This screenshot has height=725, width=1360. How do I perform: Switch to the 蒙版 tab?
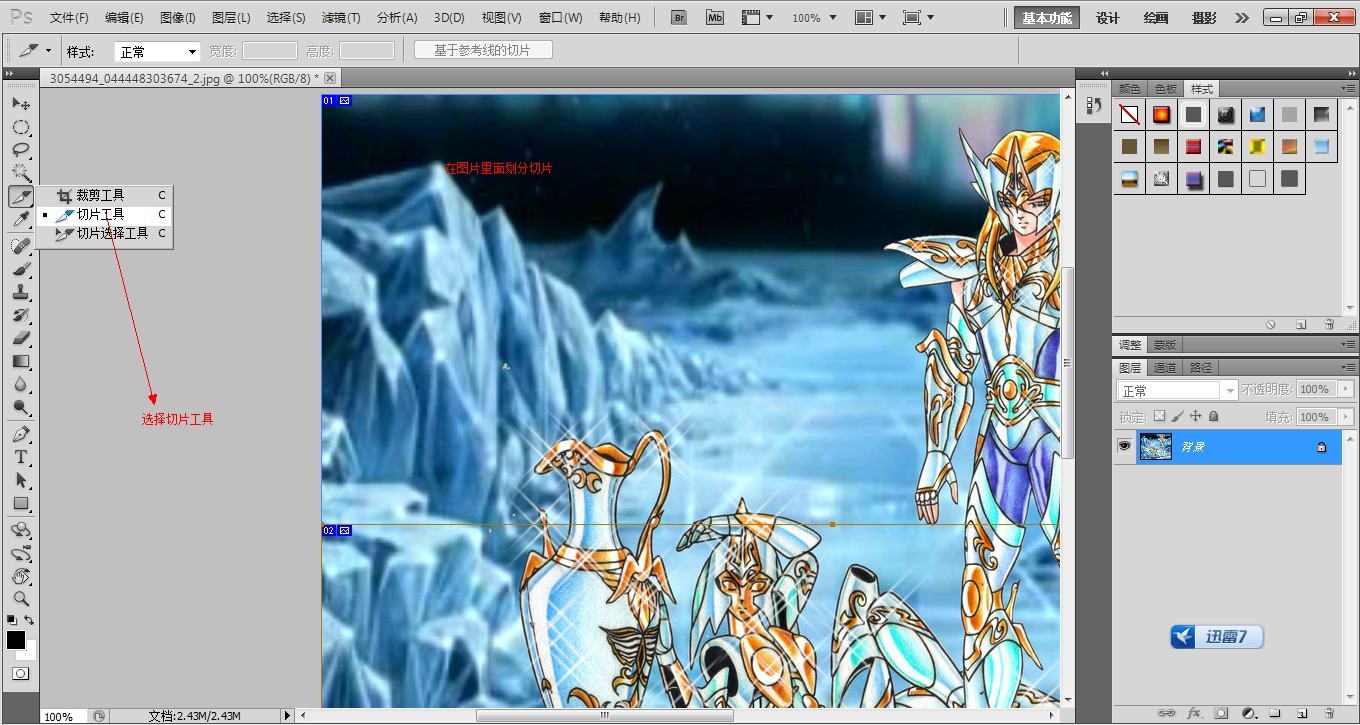(x=1164, y=345)
